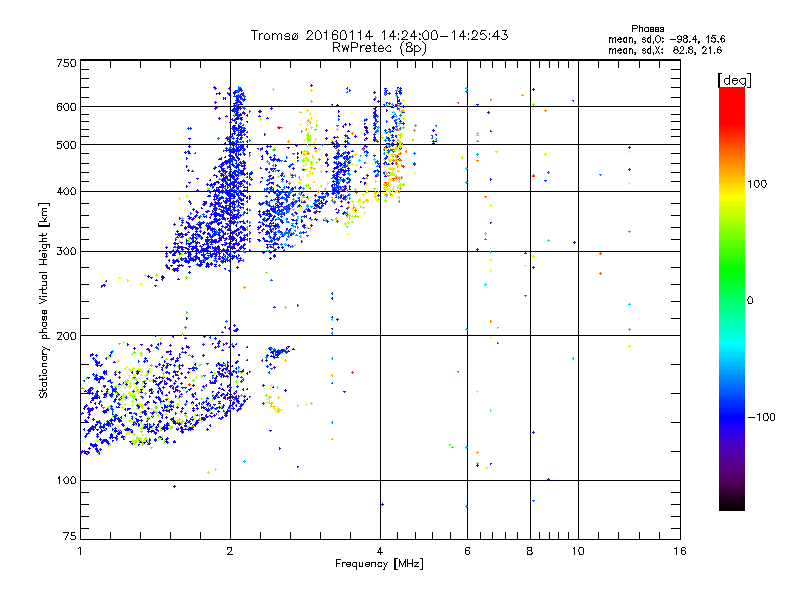Click the 'mean, sd,O: -98.4, 15.6' line

[666, 39]
